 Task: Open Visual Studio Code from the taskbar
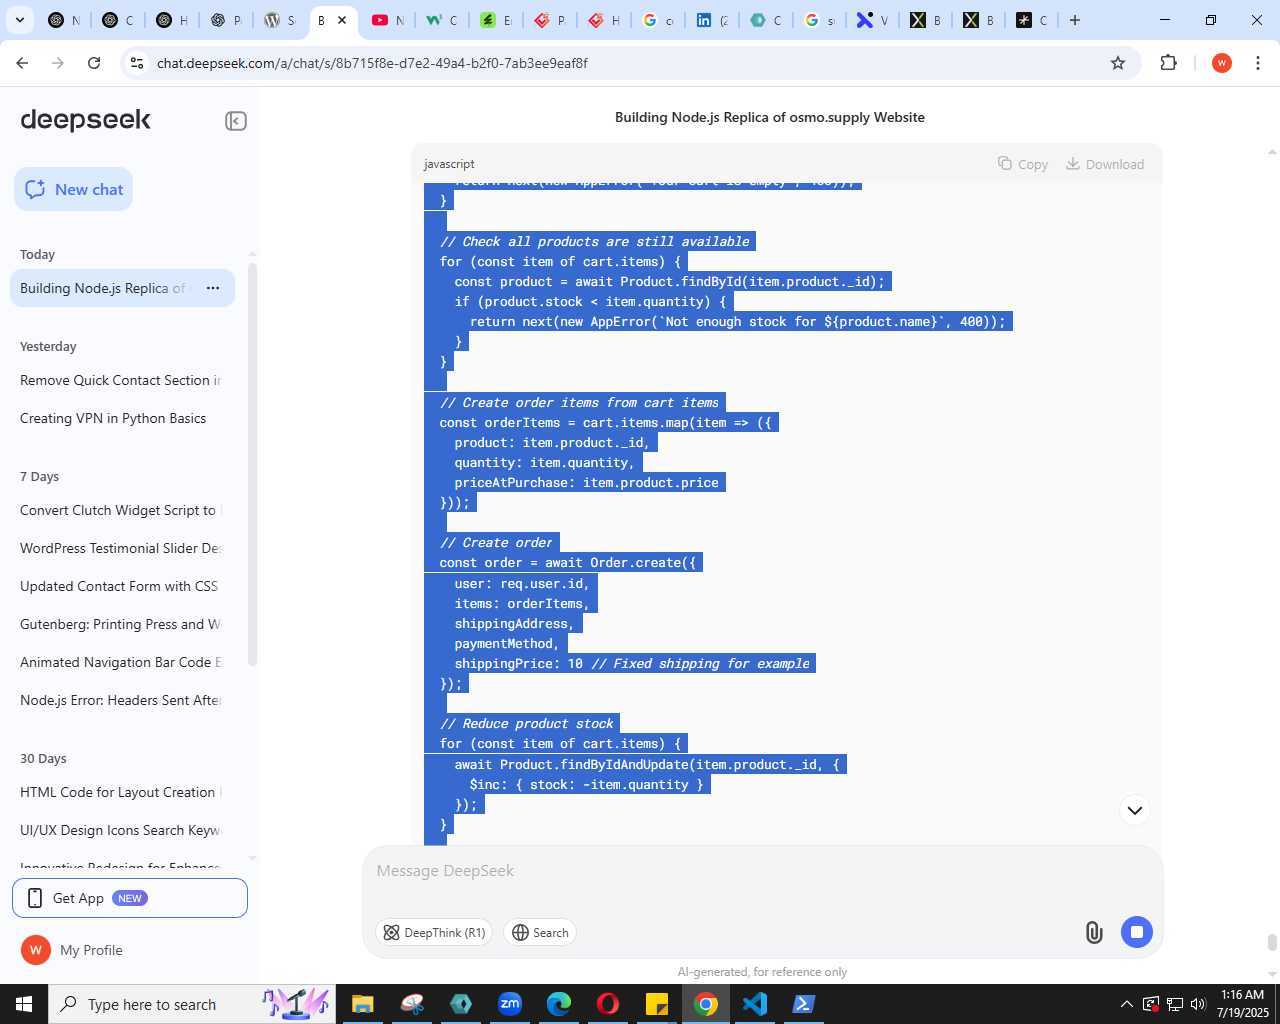755,1004
